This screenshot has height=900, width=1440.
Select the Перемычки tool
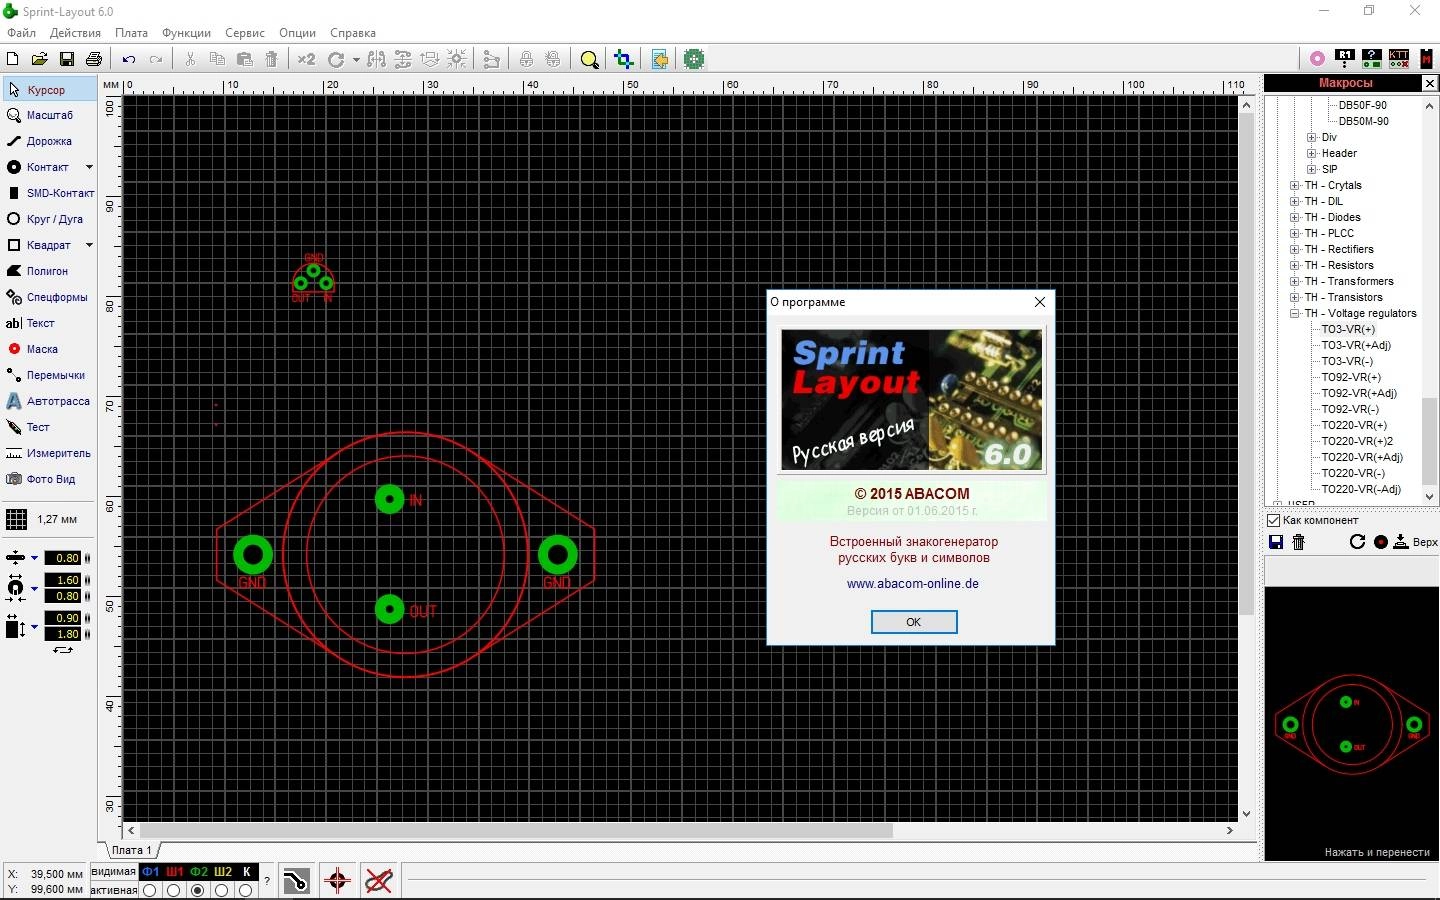(x=50, y=375)
